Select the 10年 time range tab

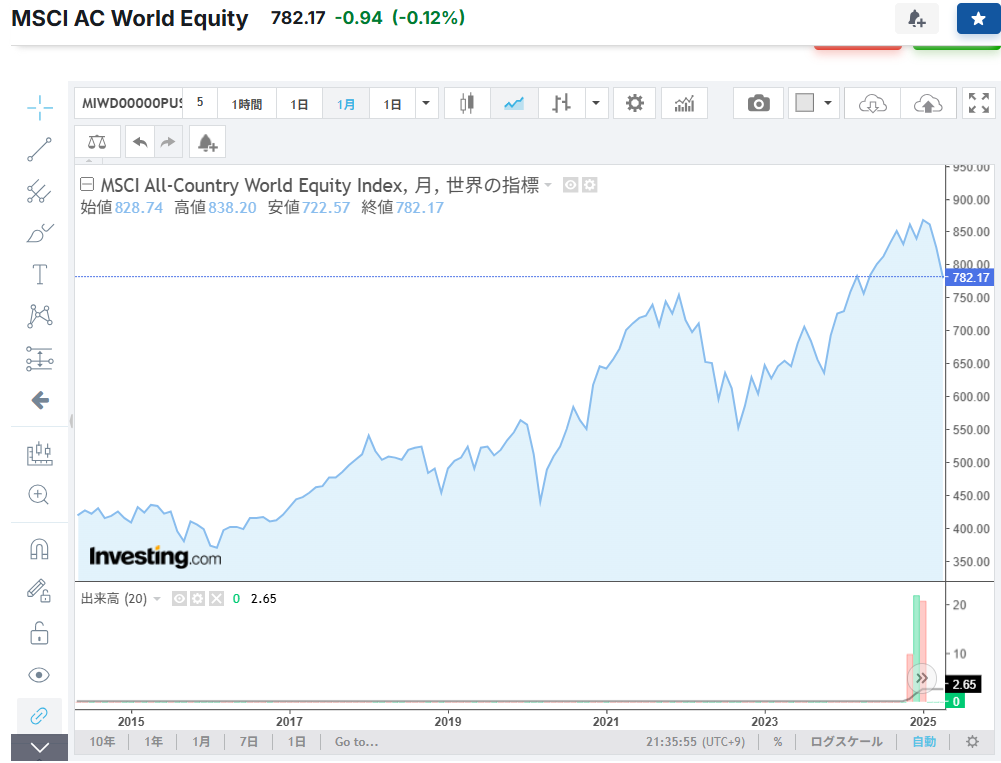(102, 742)
